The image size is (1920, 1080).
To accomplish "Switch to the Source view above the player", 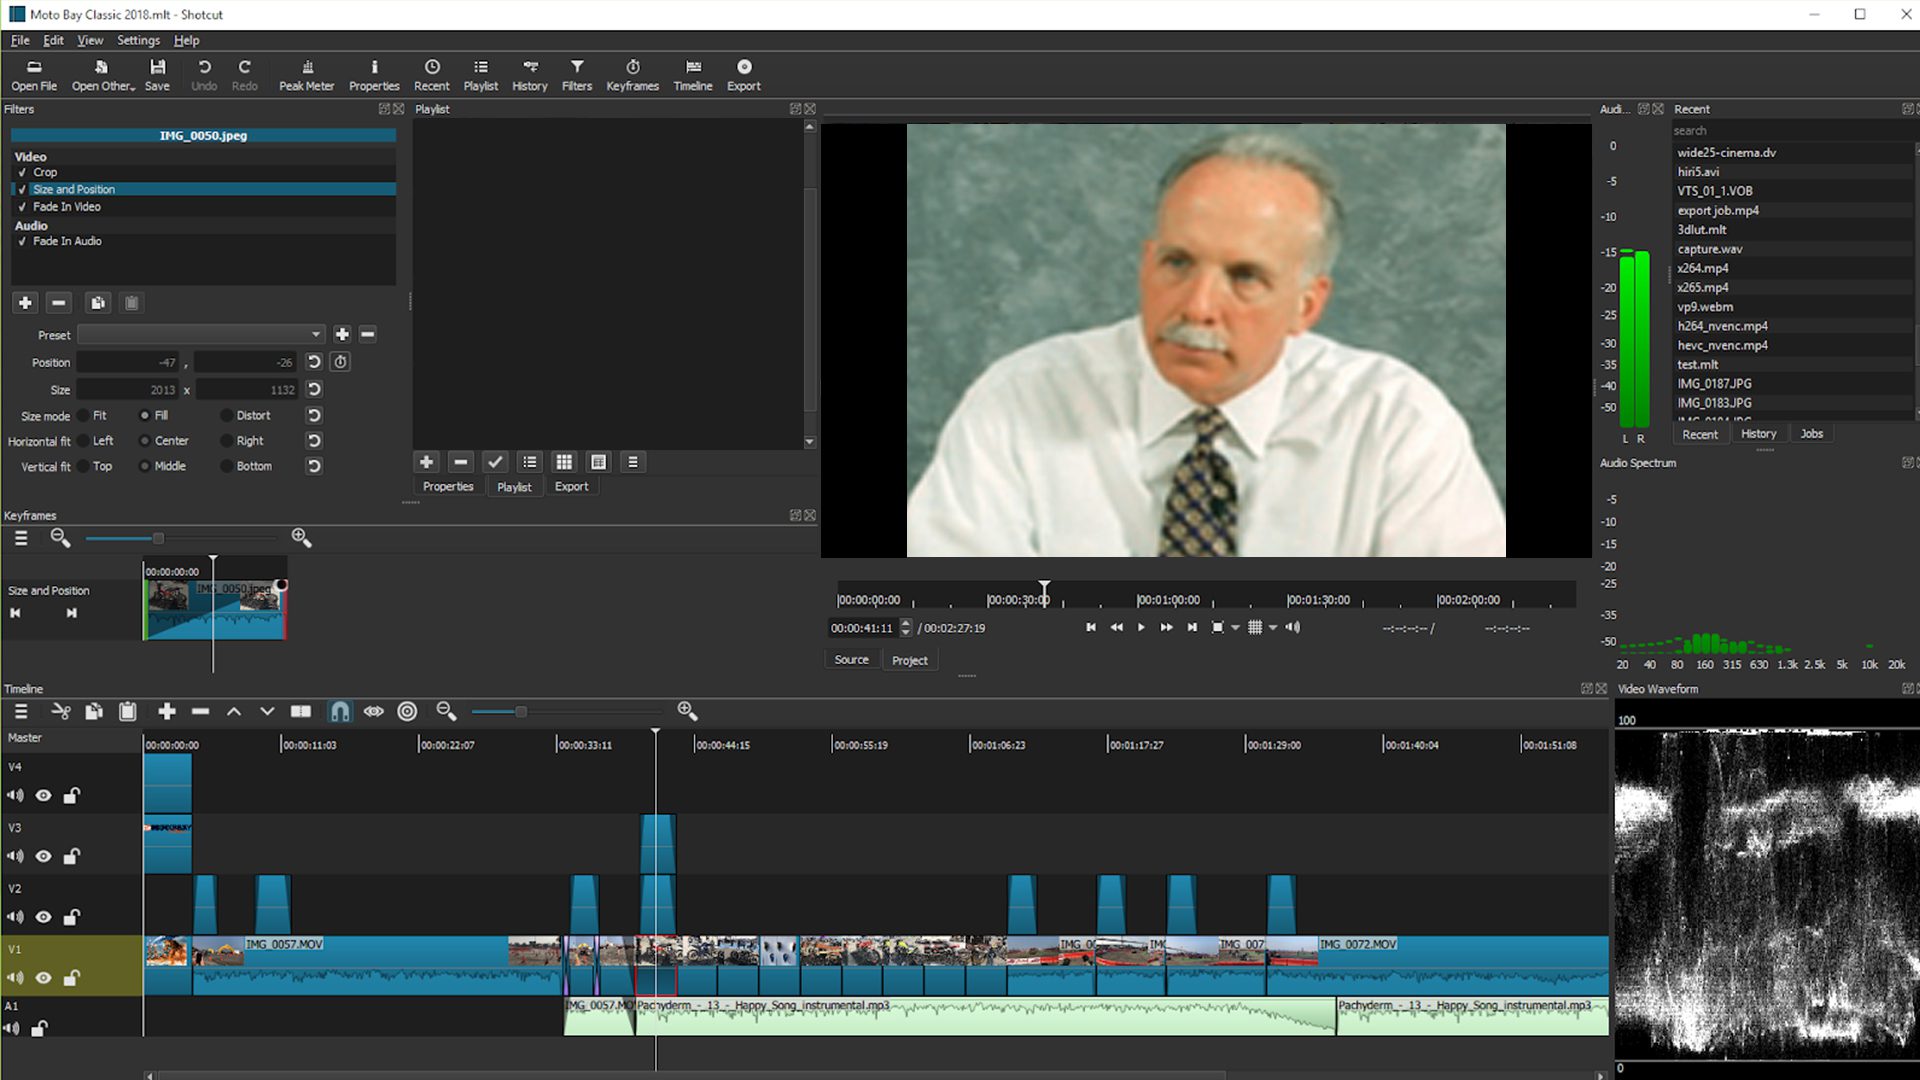I will pos(851,659).
